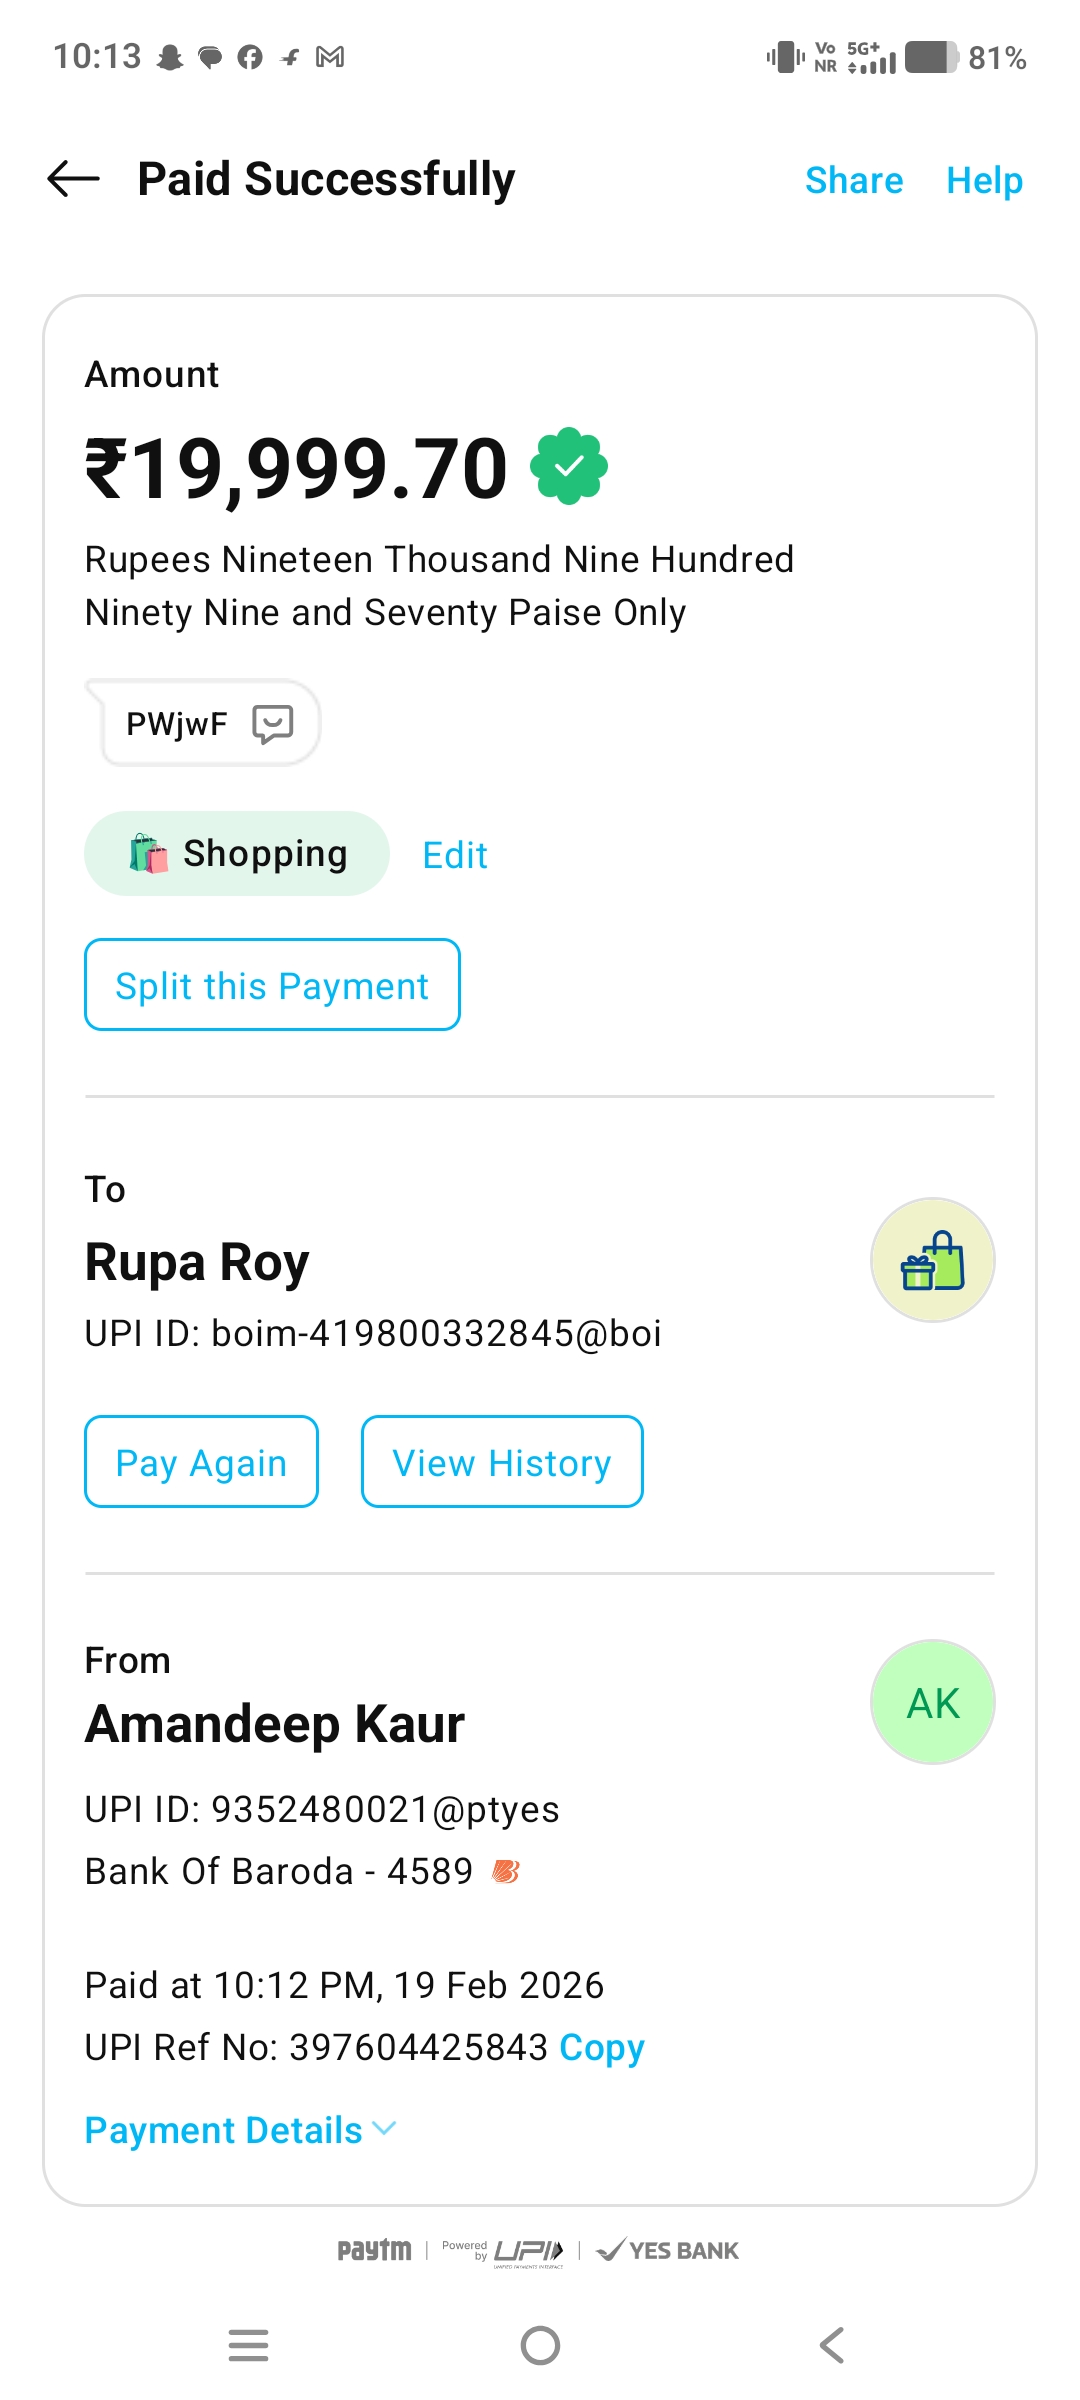Tap the Gmail notification icon in status bar
The height and width of the screenshot is (2400, 1080).
[x=330, y=57]
